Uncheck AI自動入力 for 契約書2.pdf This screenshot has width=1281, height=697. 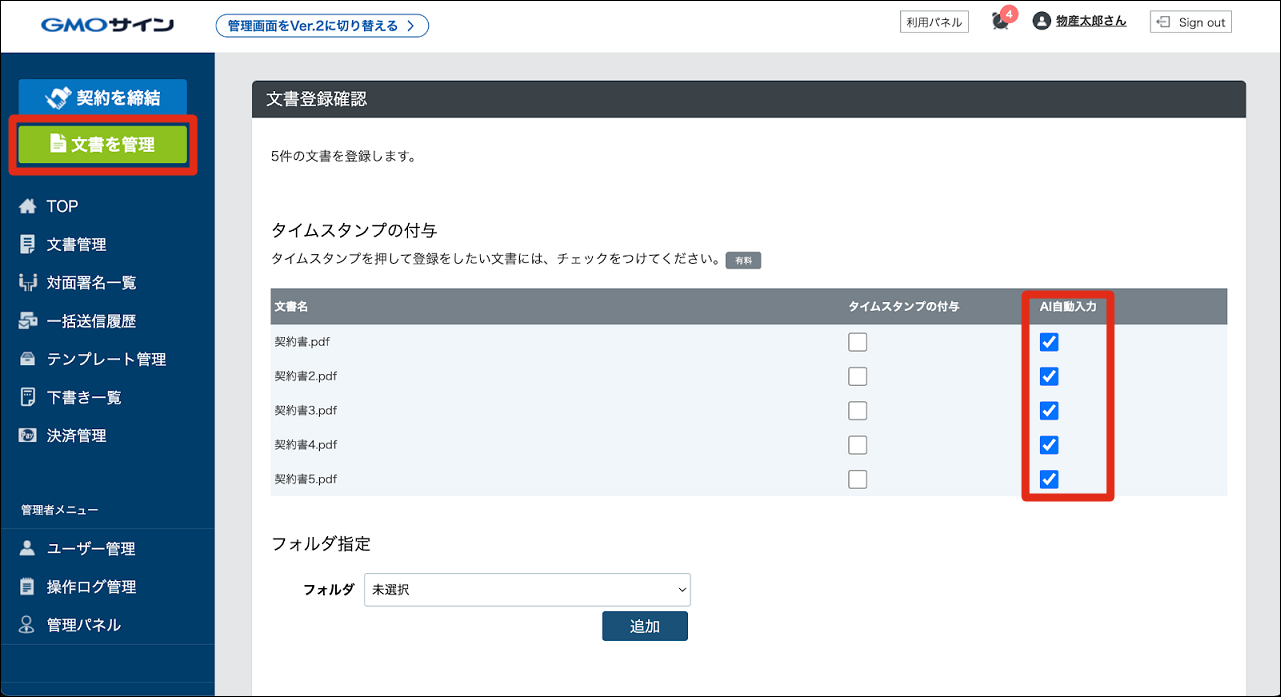[x=1049, y=377]
